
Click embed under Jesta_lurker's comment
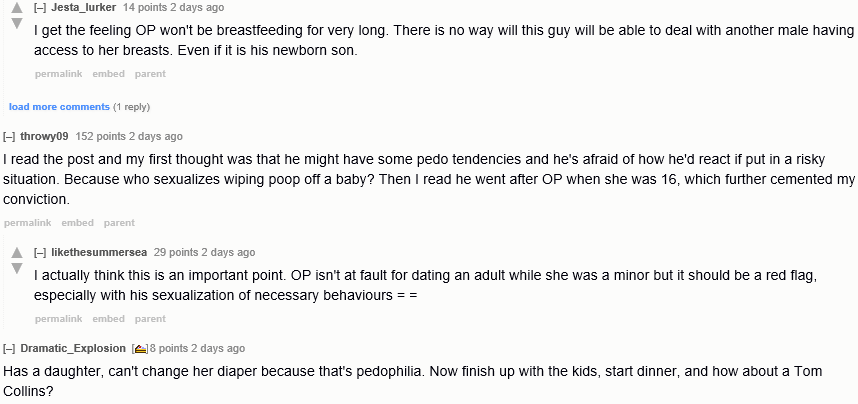tap(108, 74)
